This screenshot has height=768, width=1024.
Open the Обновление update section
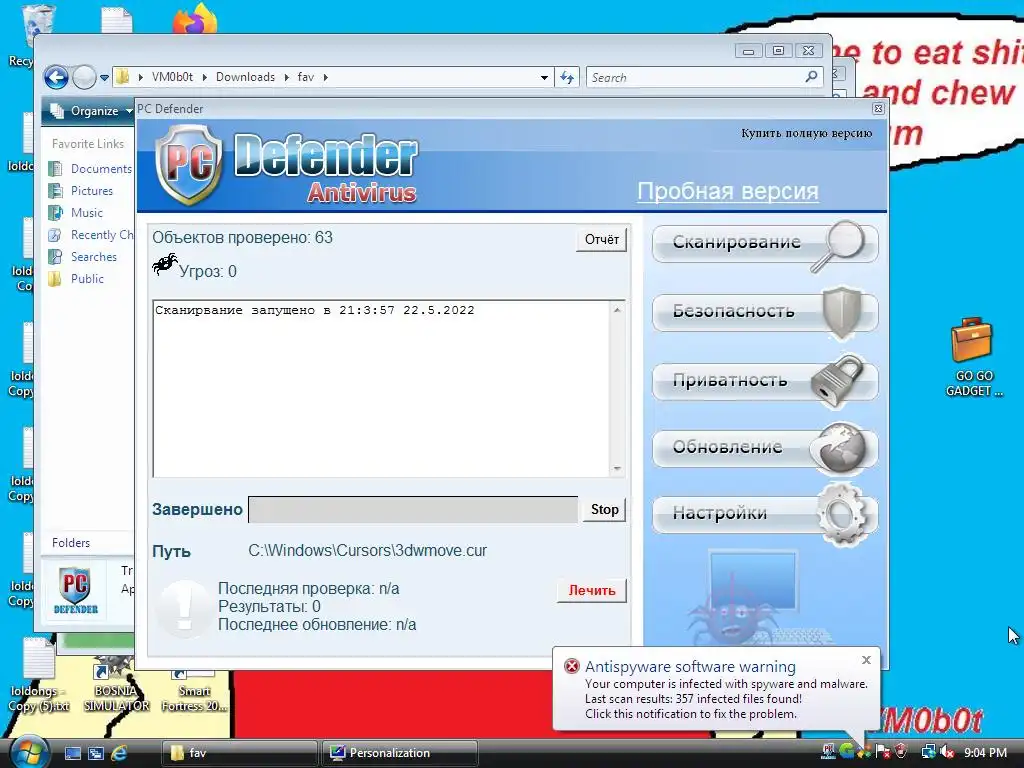click(x=764, y=448)
